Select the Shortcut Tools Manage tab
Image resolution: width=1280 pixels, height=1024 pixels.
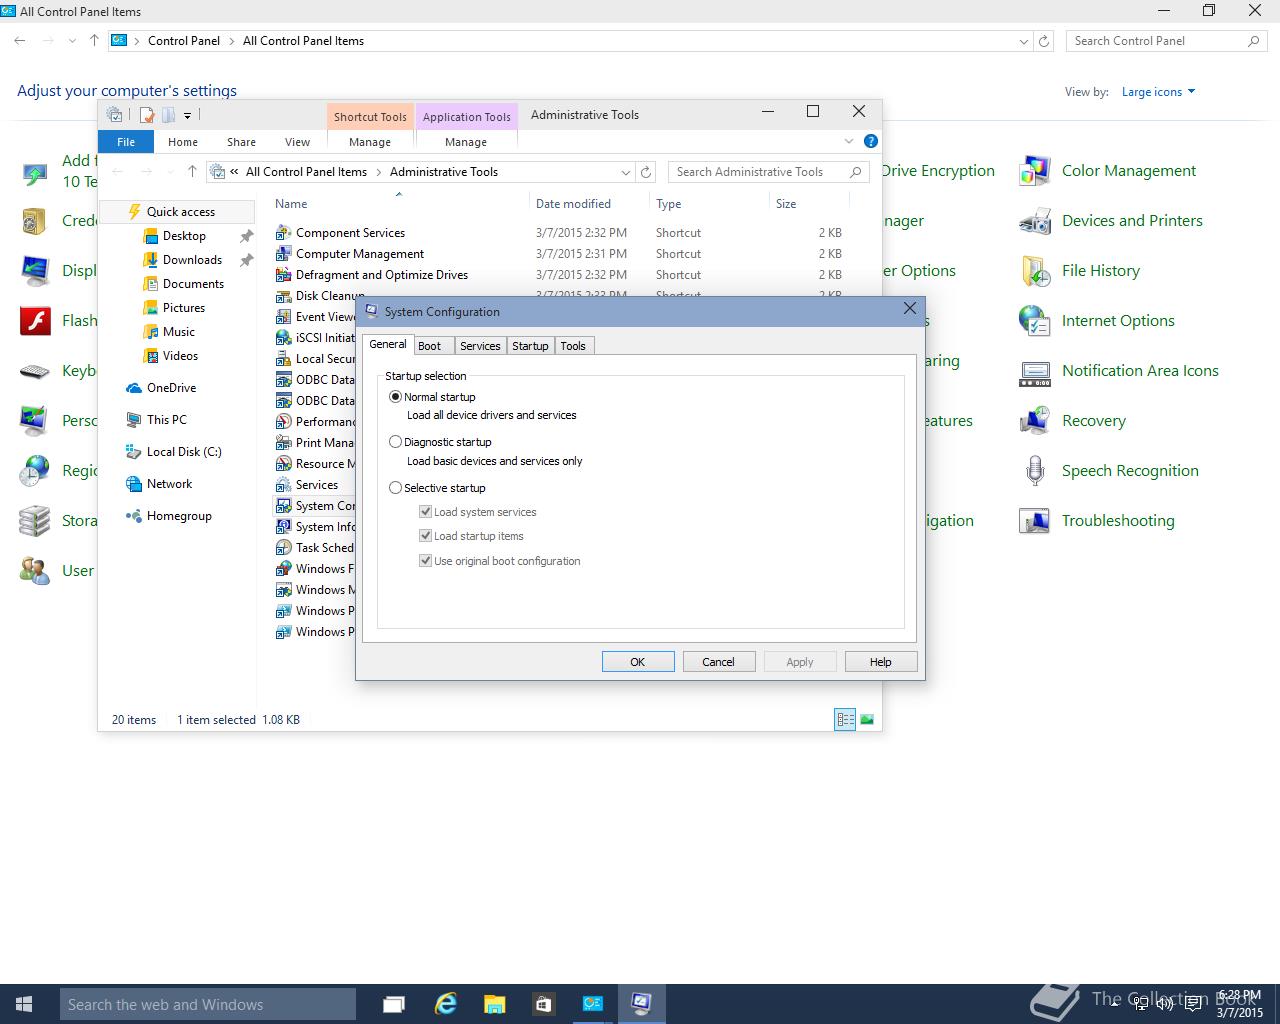370,142
